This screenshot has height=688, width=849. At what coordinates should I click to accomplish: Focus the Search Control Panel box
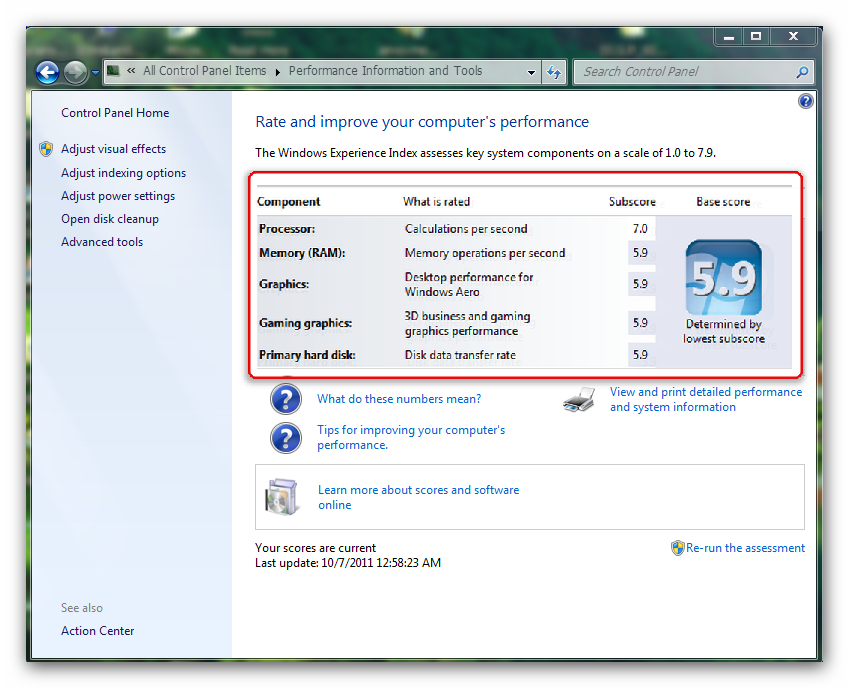click(693, 72)
